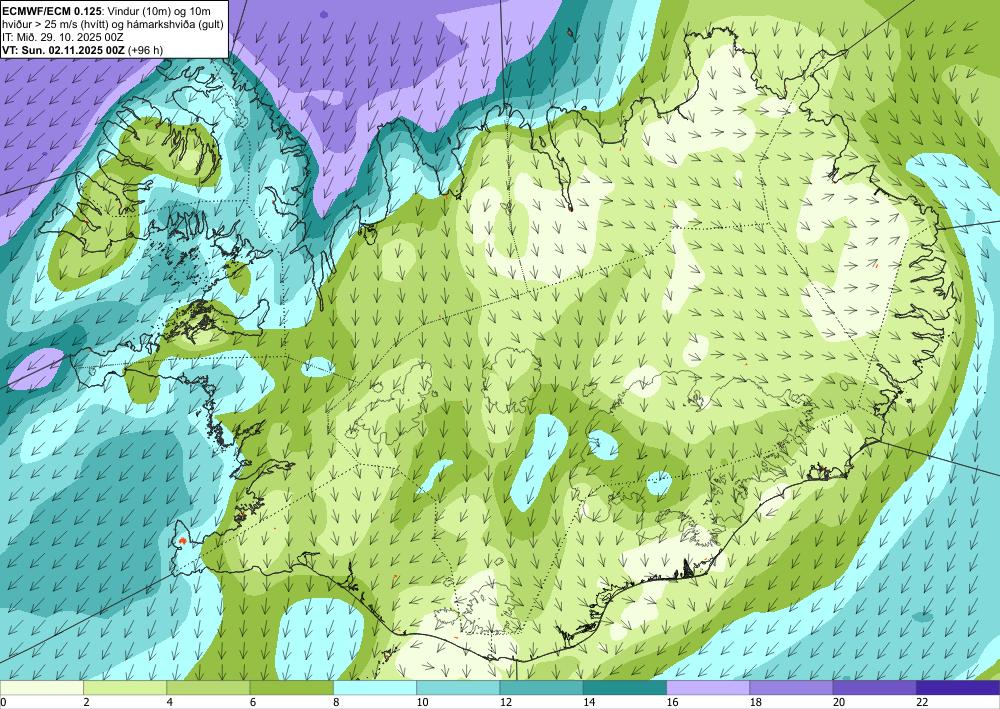Click the scale label "6"

tap(253, 703)
